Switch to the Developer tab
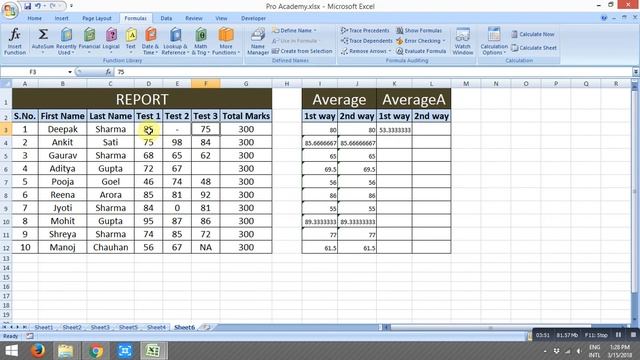The image size is (640, 360). click(253, 18)
